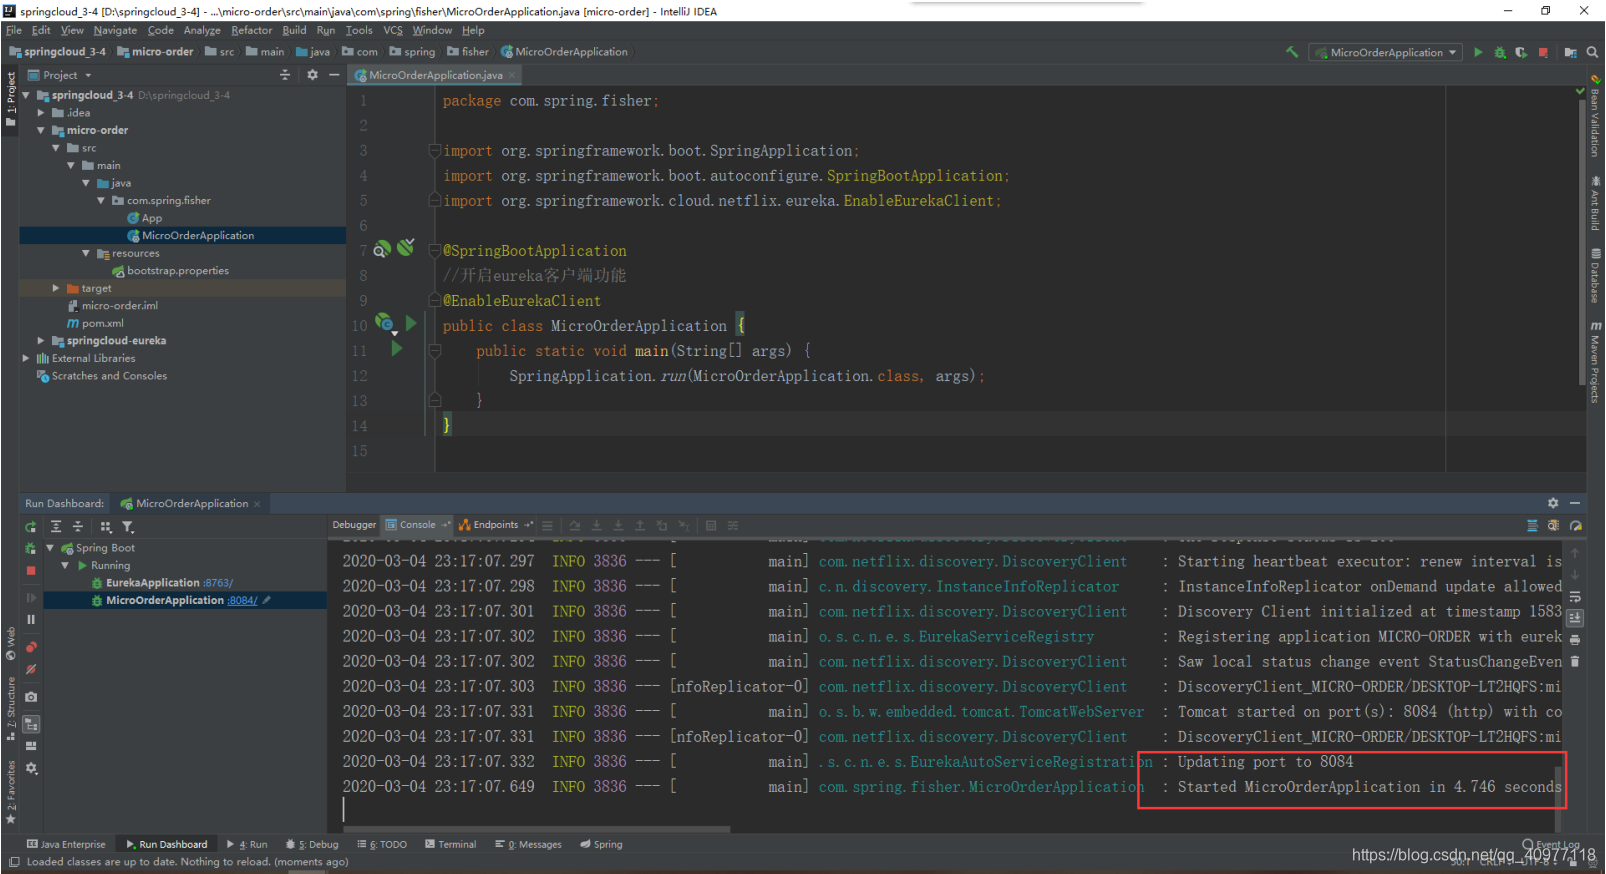
Task: Toggle fold marker at line 11 method
Action: point(435,351)
